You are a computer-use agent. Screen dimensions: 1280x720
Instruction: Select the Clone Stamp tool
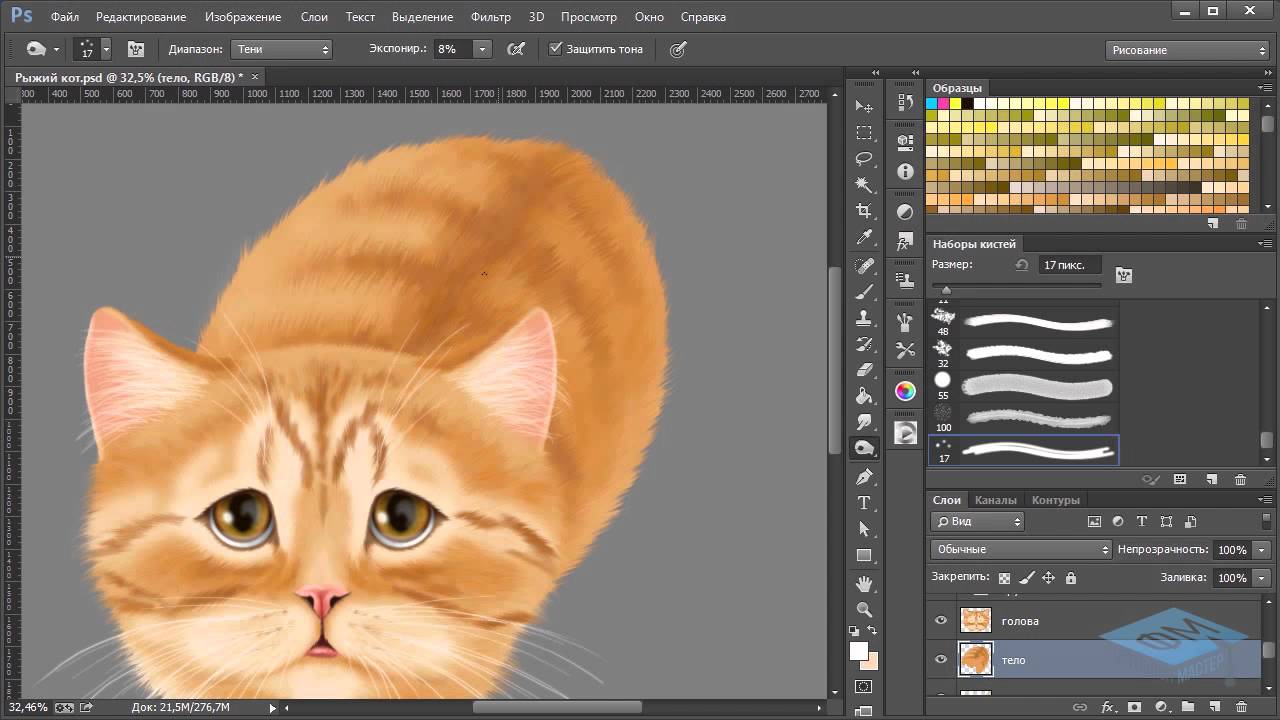(864, 318)
